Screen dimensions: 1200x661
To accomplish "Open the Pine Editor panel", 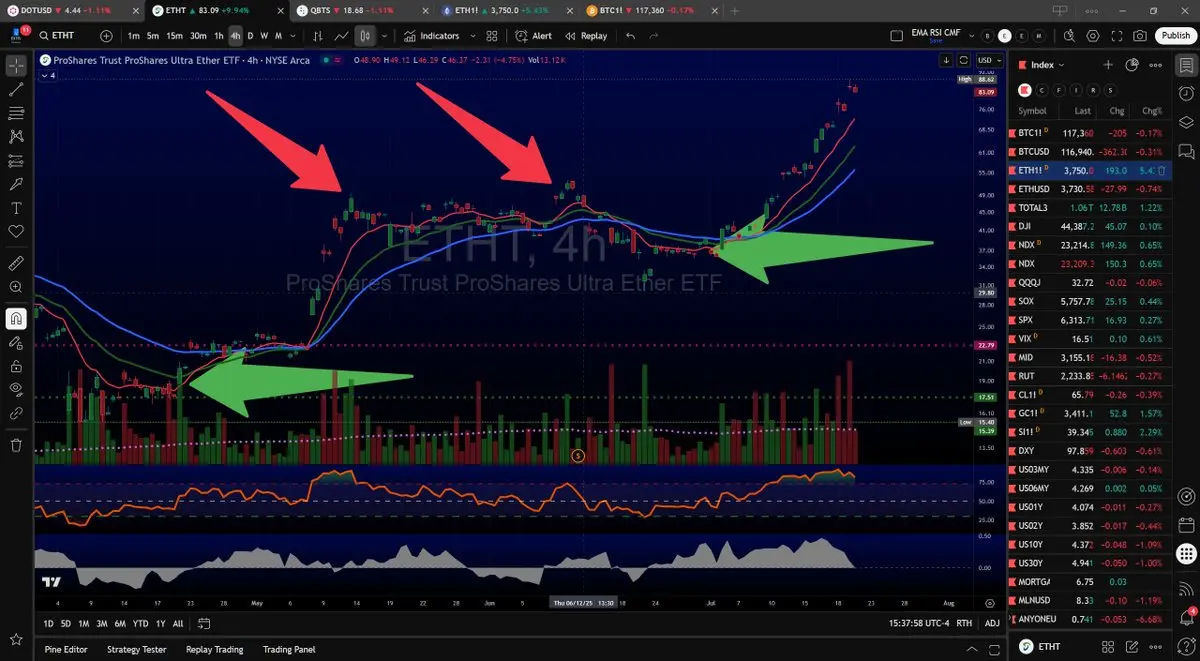I will pos(66,649).
